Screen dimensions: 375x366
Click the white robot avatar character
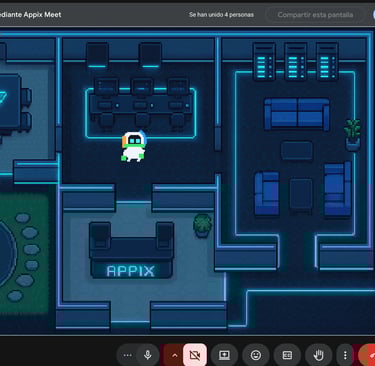tap(133, 146)
